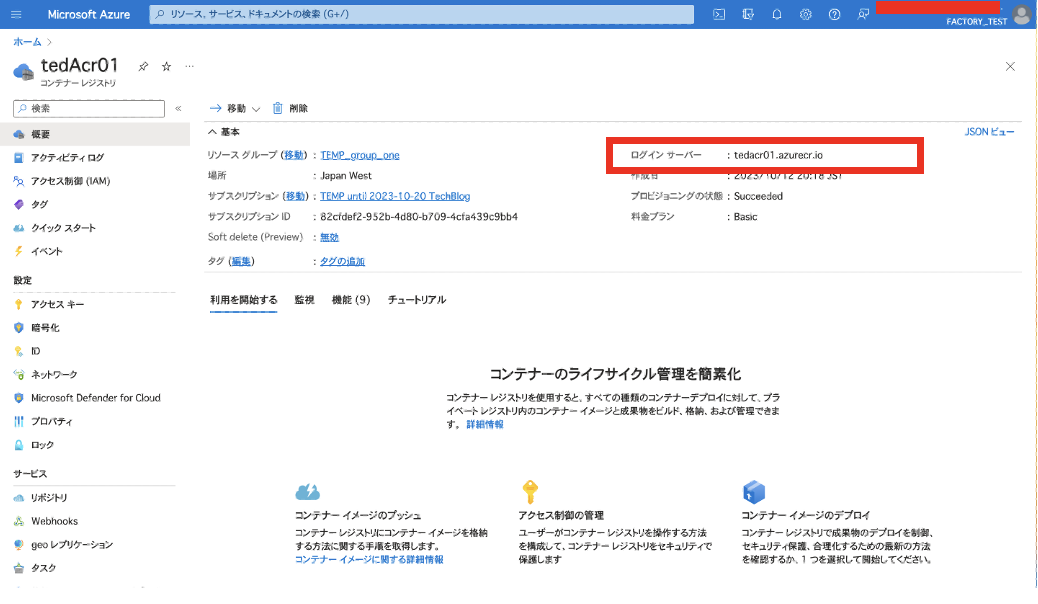The image size is (1038, 604).
Task: Open the more options ellipsis next to tedAcr01
Action: tap(189, 66)
